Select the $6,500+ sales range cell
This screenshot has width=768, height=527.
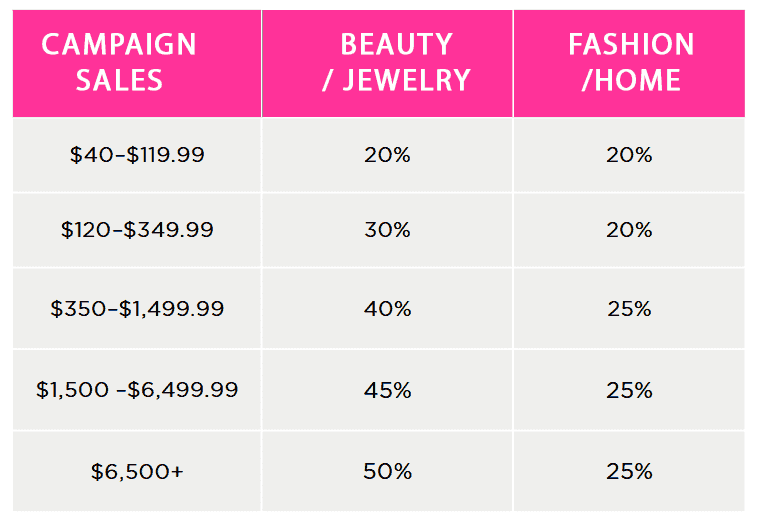coord(137,471)
